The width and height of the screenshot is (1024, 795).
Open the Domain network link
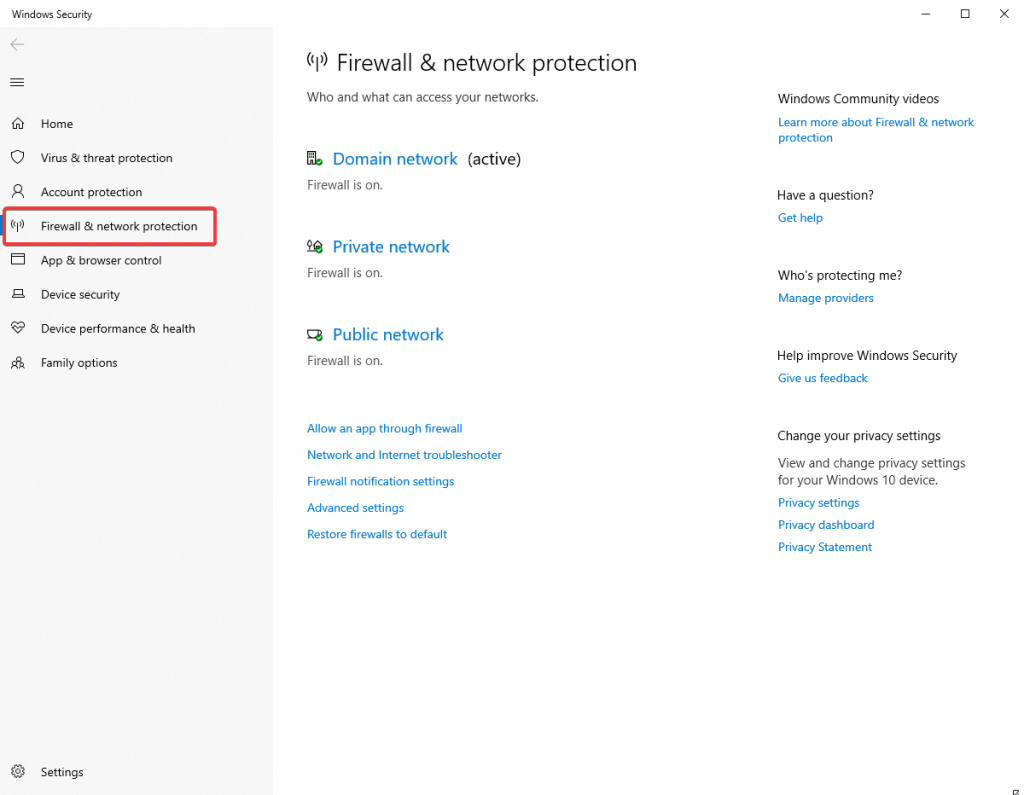pyautogui.click(x=395, y=159)
